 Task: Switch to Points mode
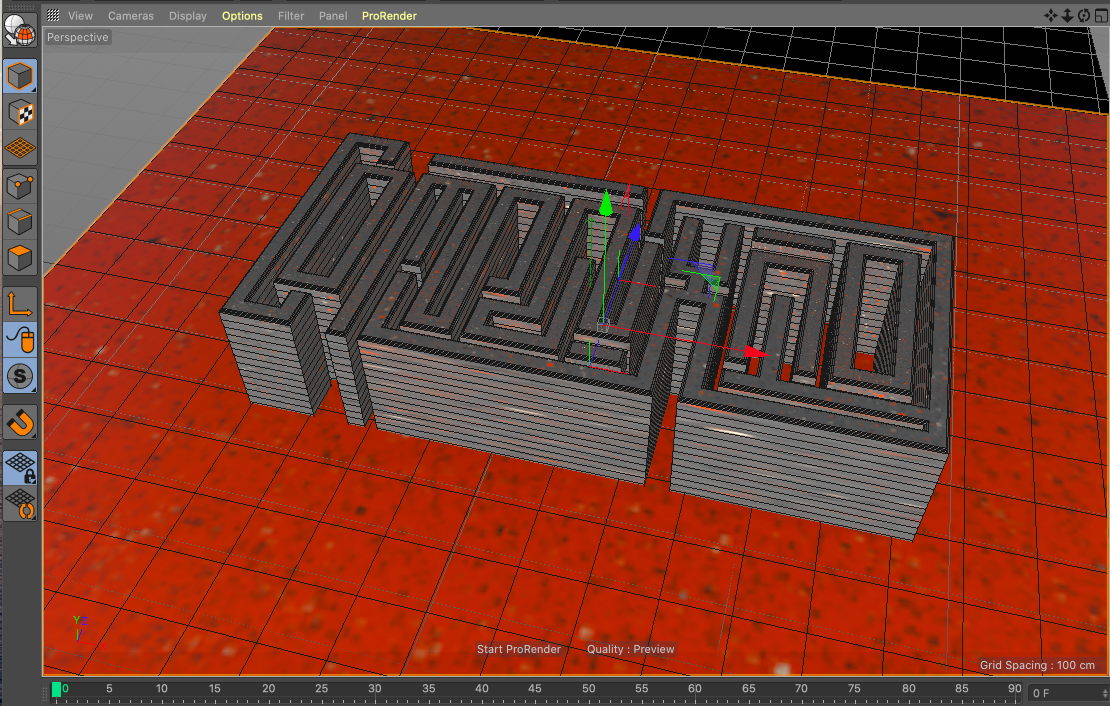(x=20, y=186)
